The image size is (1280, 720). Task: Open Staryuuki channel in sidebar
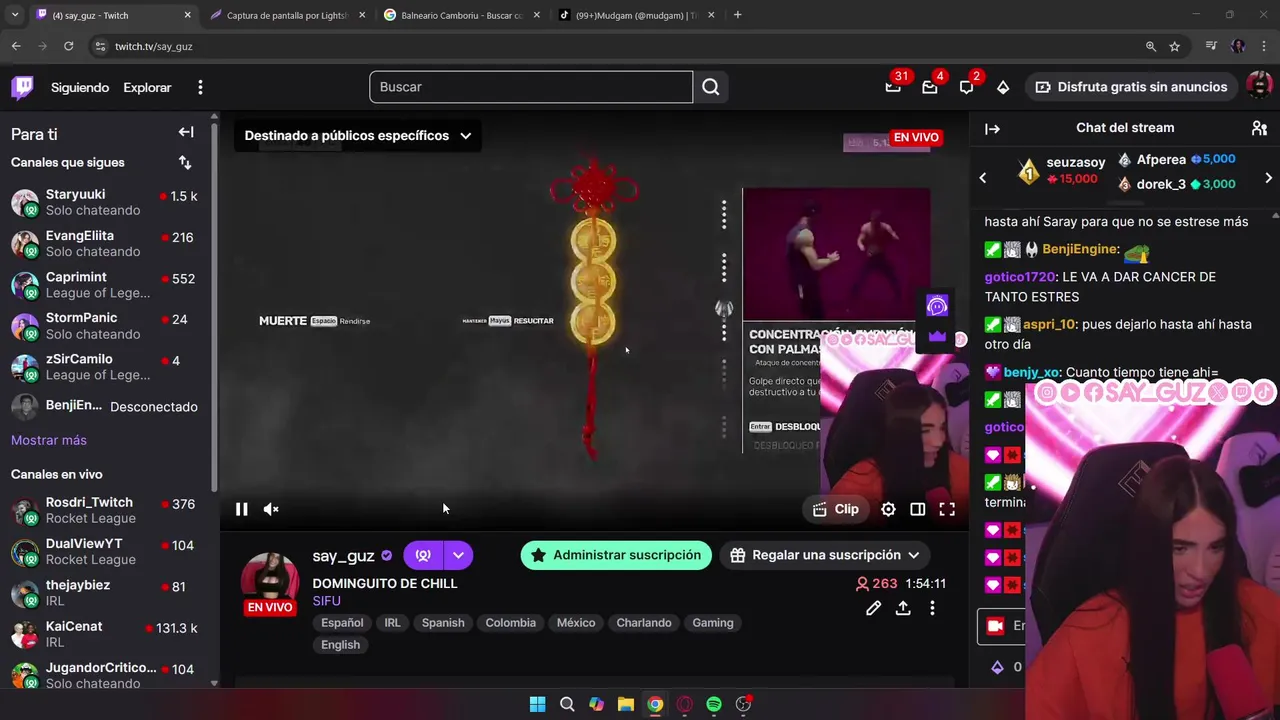click(104, 202)
